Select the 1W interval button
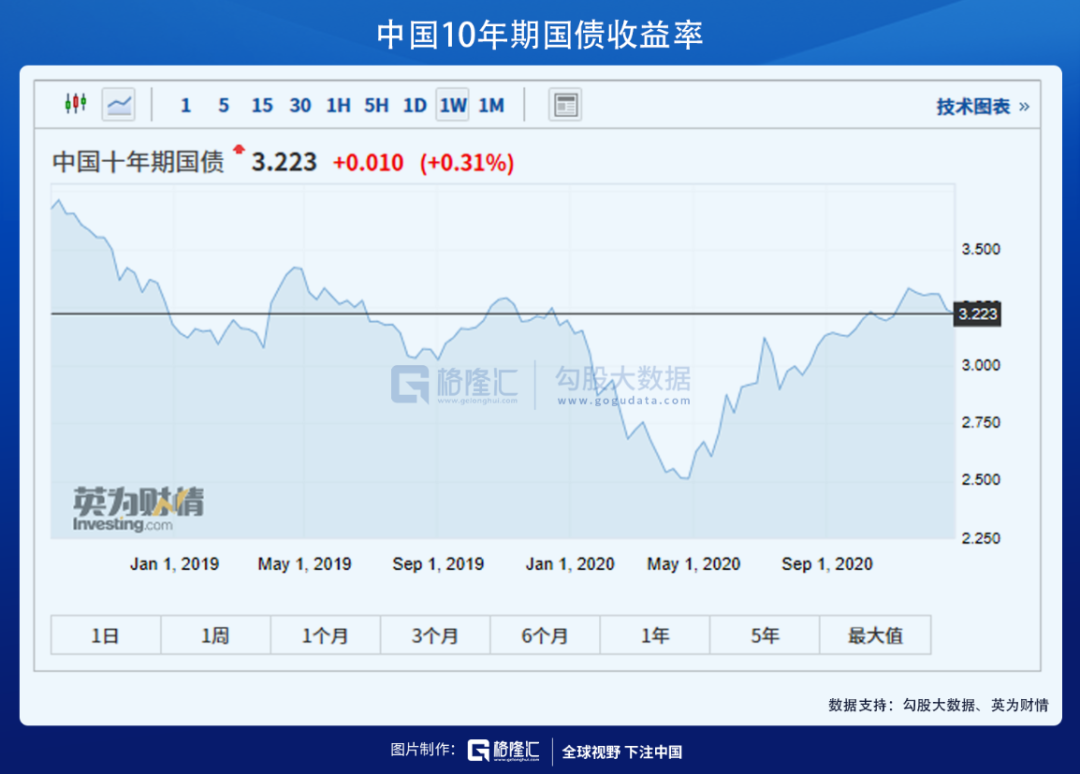Screen dimensions: 1080x774 coord(452,105)
